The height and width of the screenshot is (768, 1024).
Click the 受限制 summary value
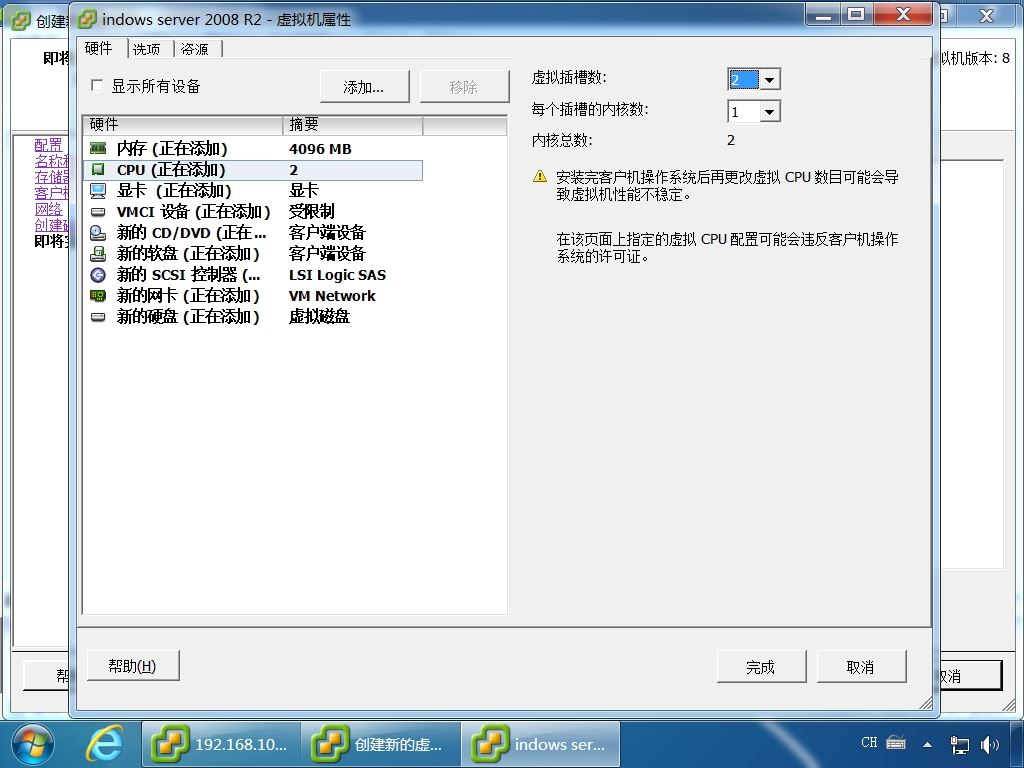312,212
